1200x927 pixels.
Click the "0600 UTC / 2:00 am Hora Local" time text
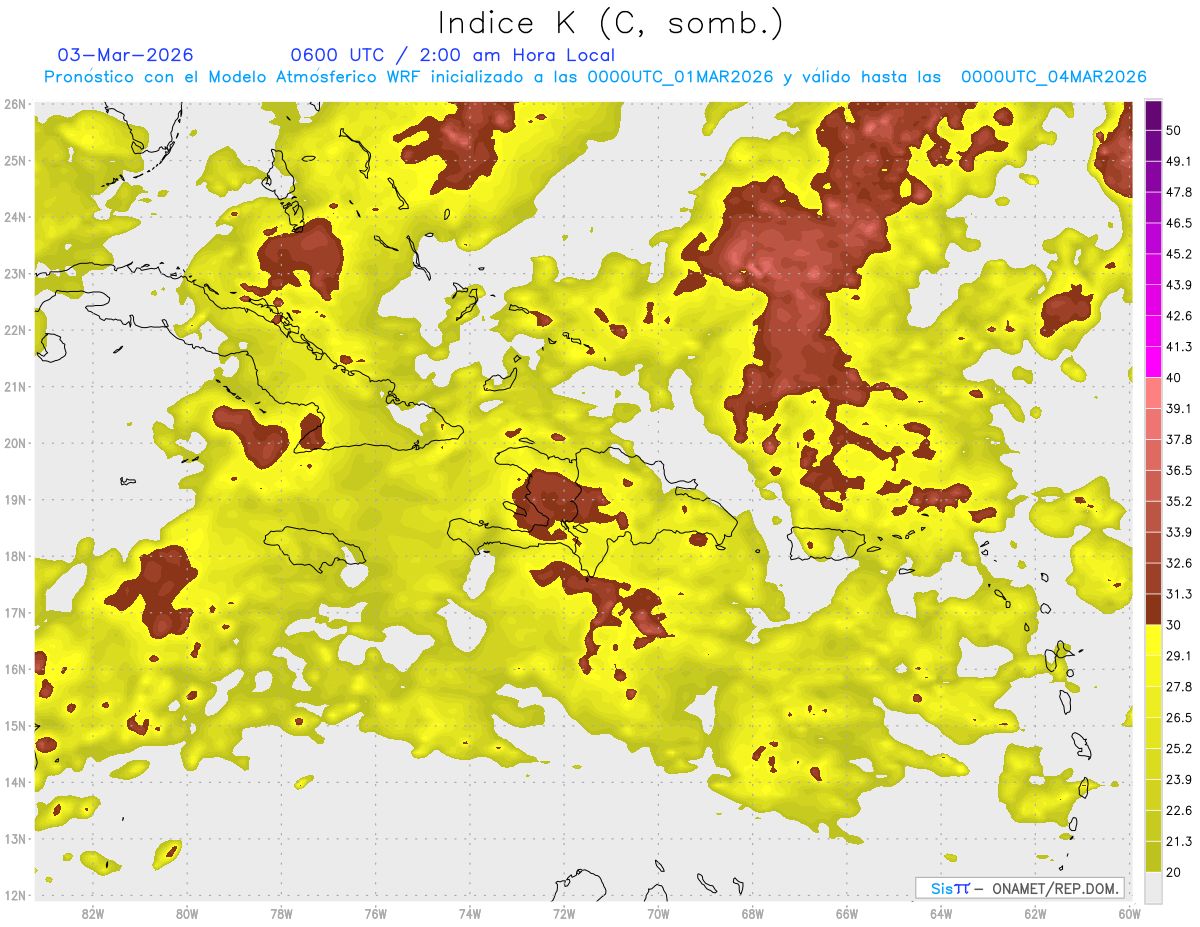point(452,55)
